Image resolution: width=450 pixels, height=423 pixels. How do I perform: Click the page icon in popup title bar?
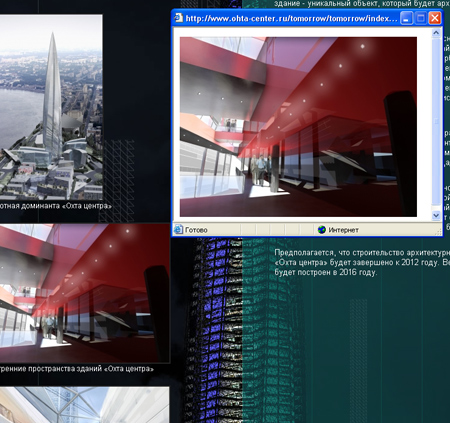[178, 18]
